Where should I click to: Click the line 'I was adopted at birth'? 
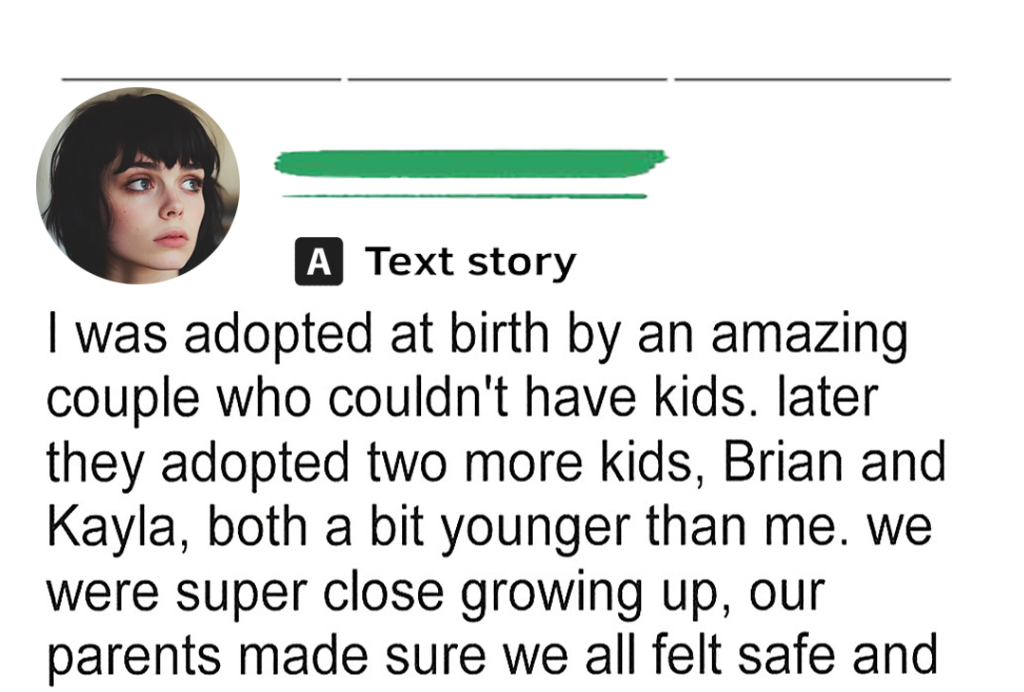477,335
